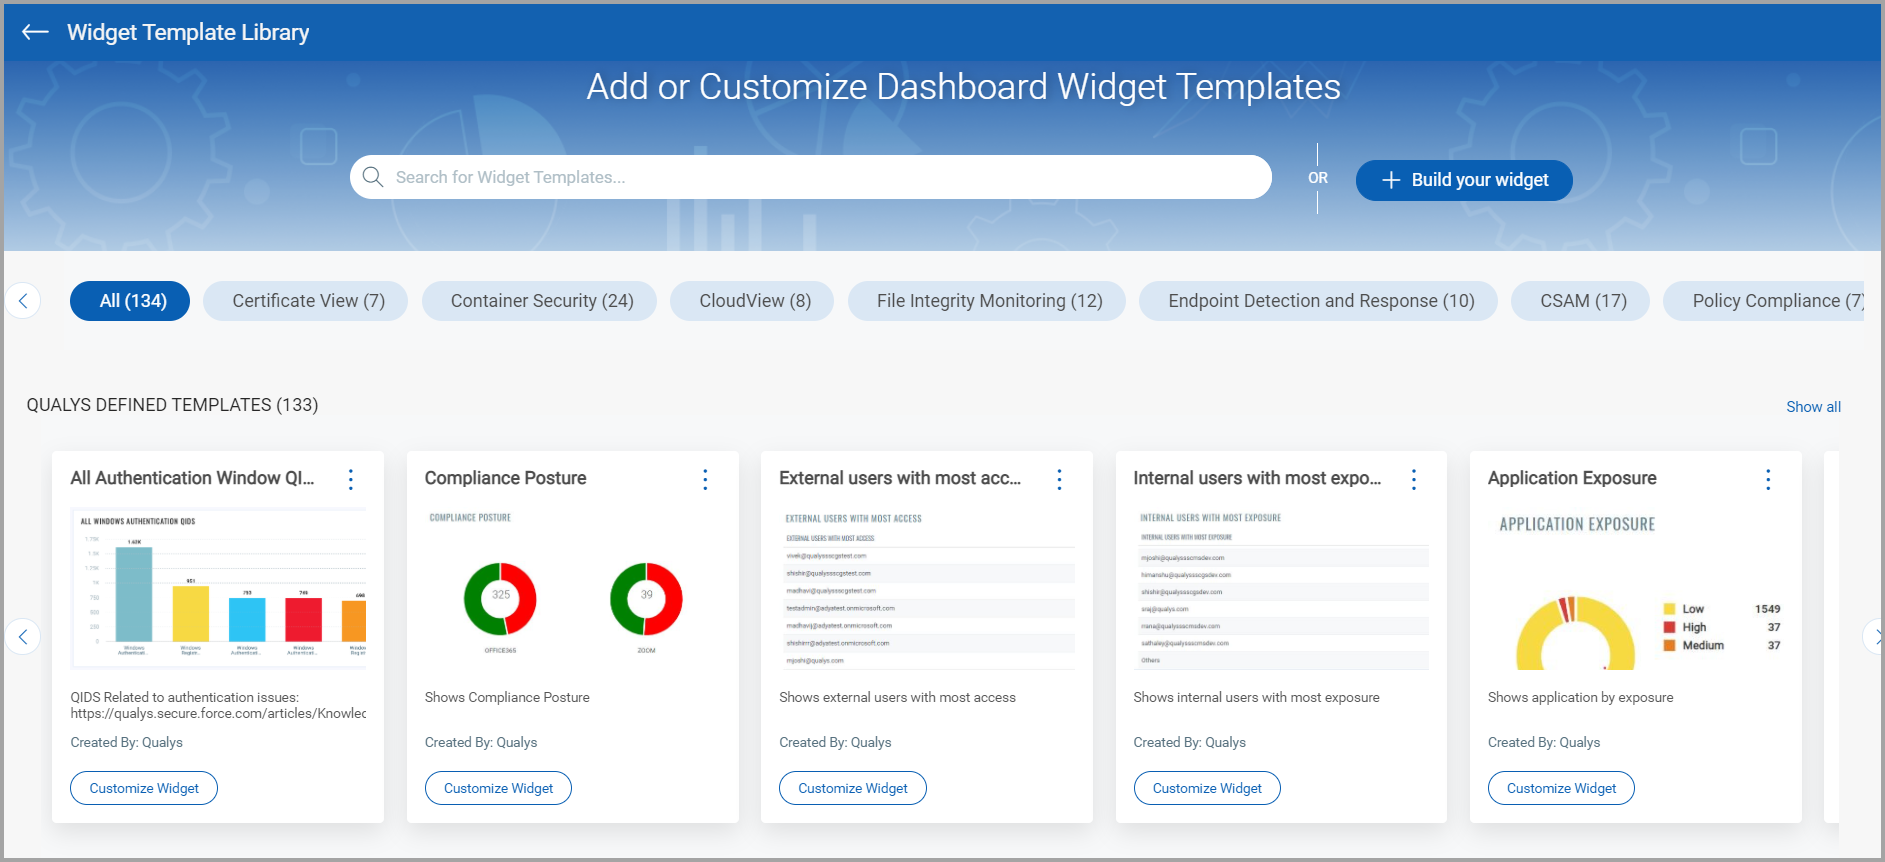Viewport: 1885px width, 862px height.
Task: Select the CSAM (17) category
Action: pyautogui.click(x=1580, y=301)
